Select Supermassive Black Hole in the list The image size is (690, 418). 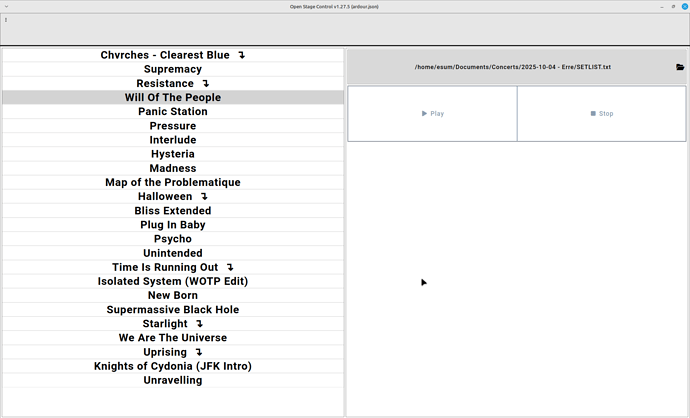coord(173,310)
